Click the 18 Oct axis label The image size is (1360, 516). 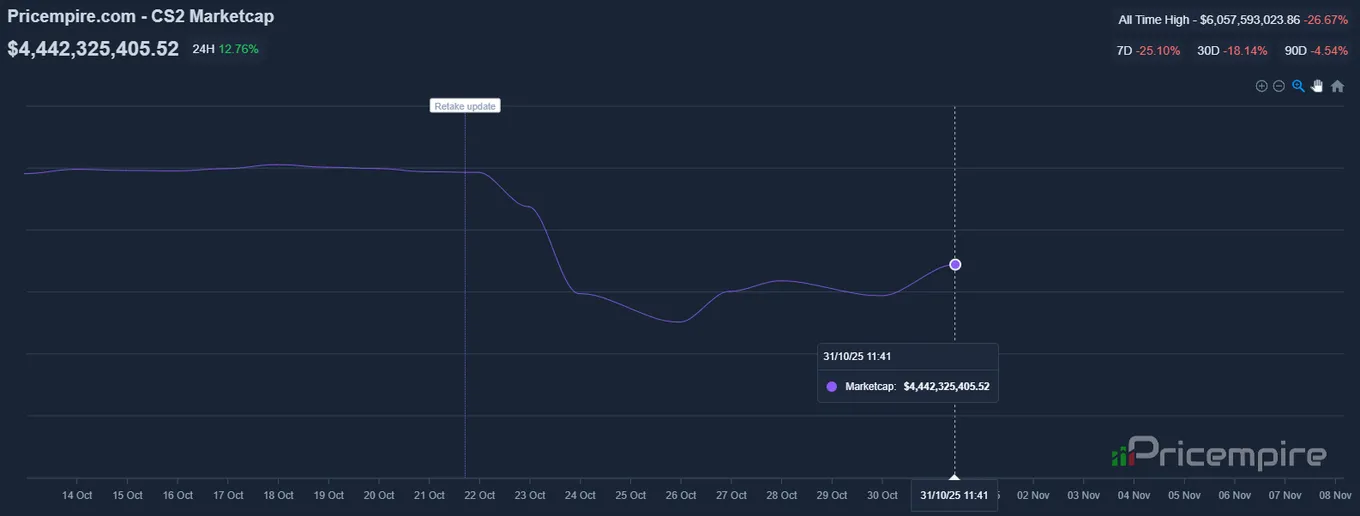278,495
